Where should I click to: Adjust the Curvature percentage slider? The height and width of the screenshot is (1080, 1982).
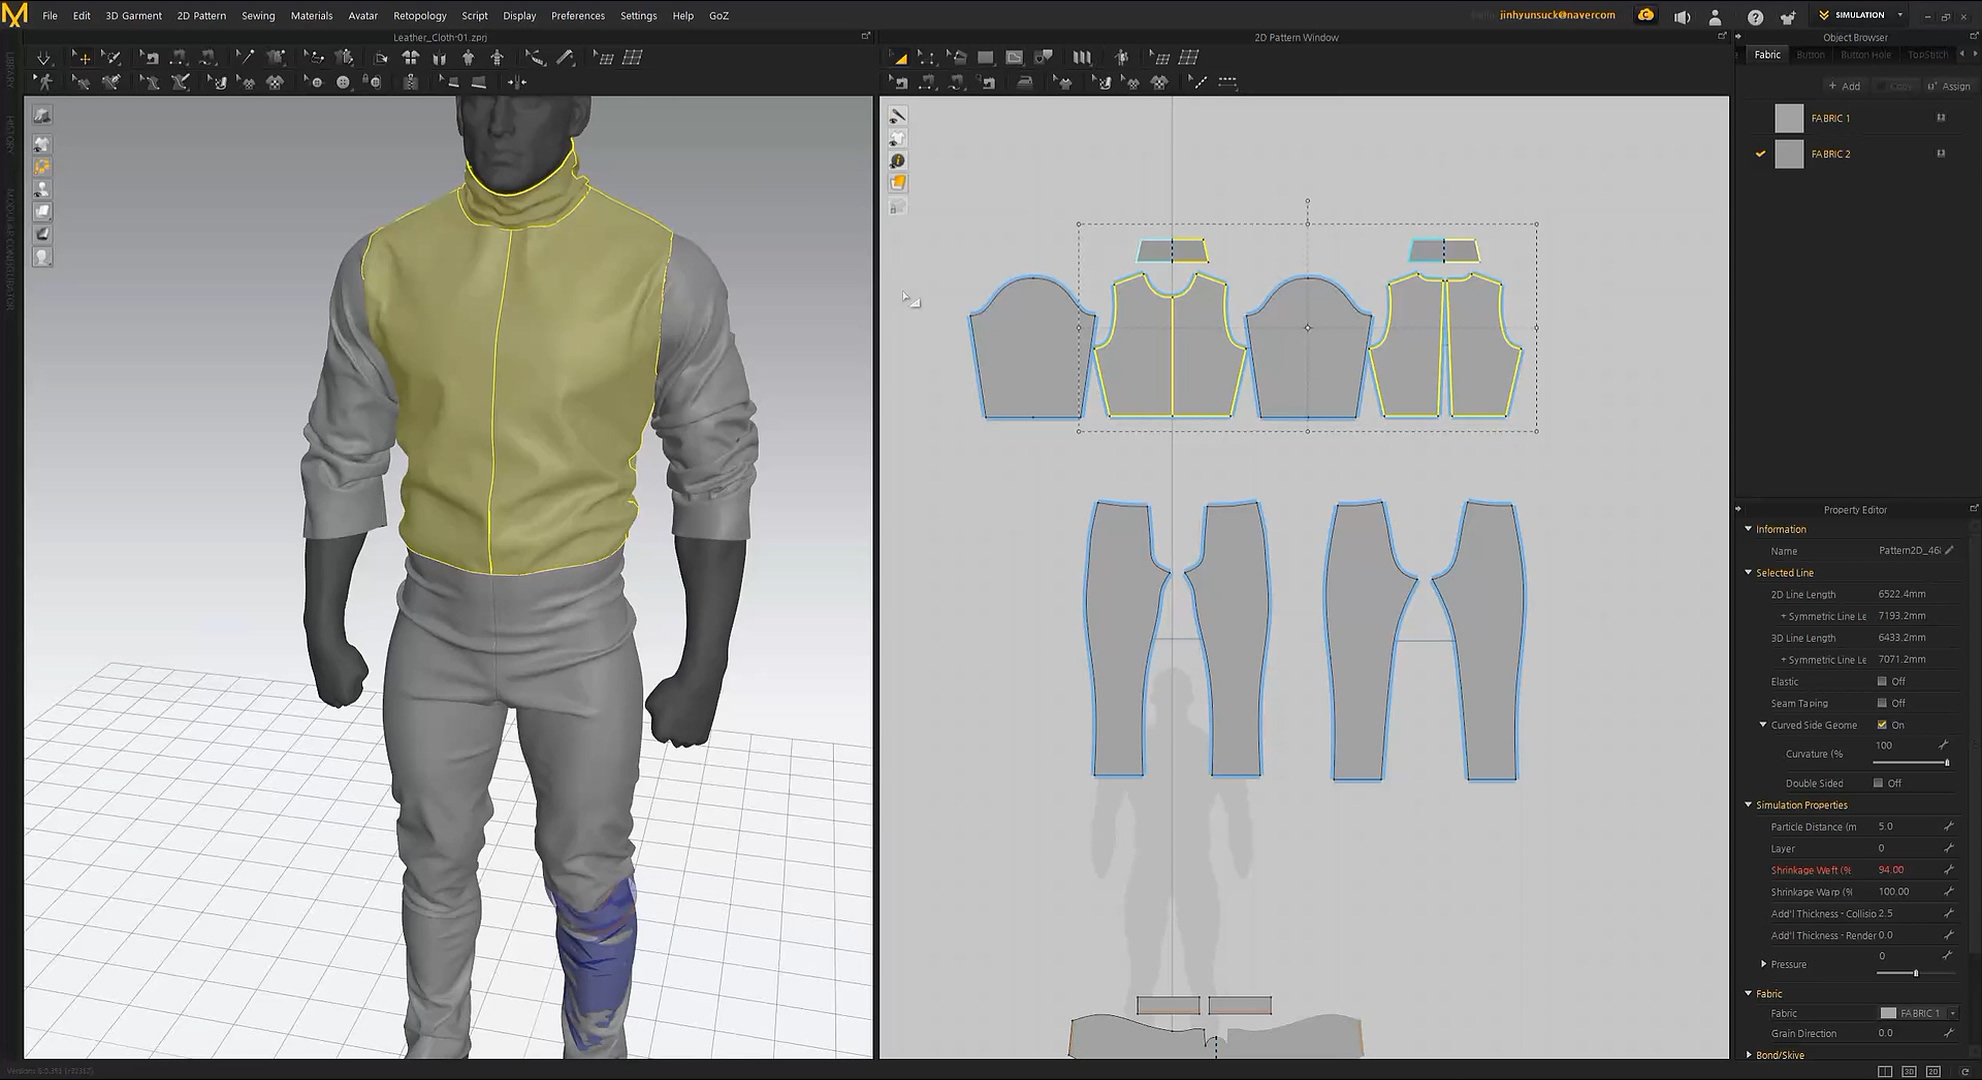(x=1946, y=763)
